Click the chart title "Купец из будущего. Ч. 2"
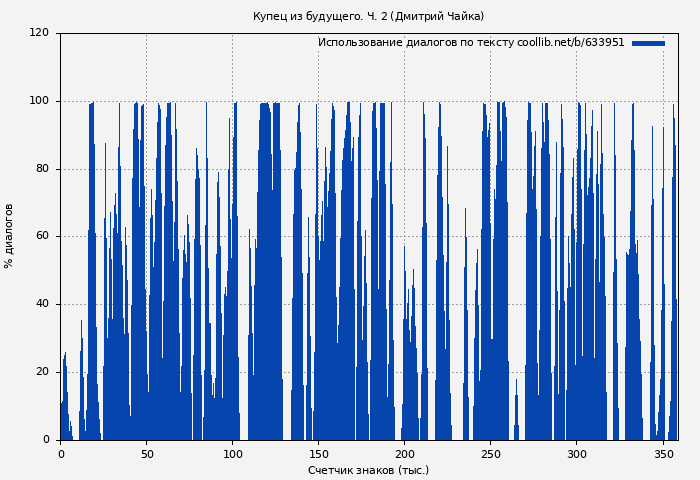The height and width of the screenshot is (480, 700). tap(320, 16)
